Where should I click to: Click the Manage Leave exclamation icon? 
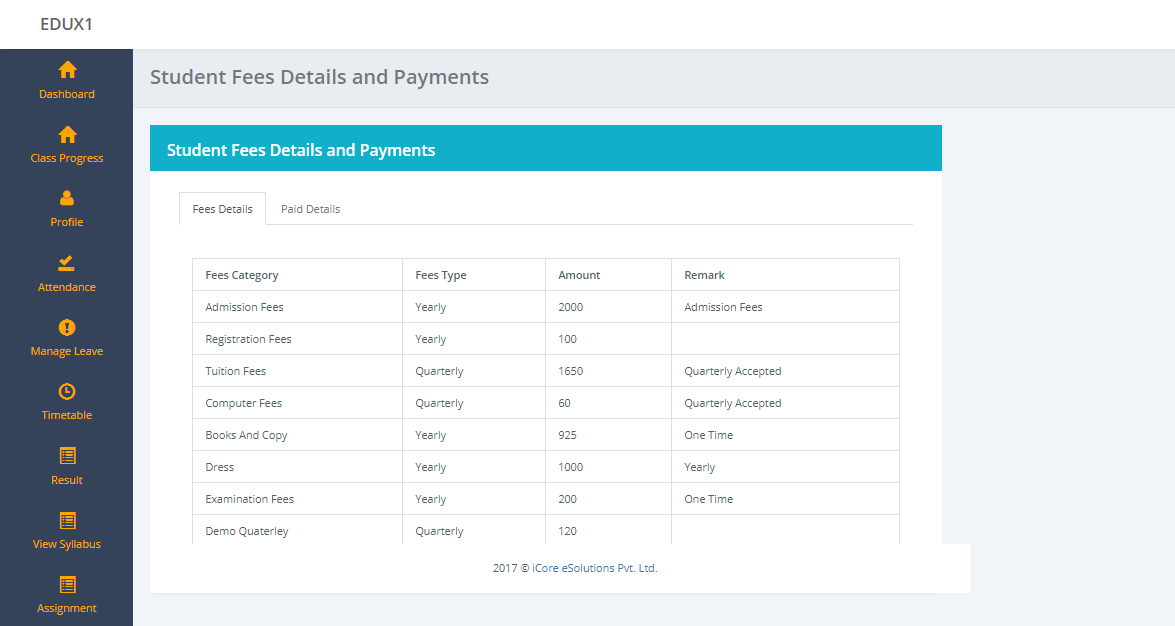pos(67,327)
